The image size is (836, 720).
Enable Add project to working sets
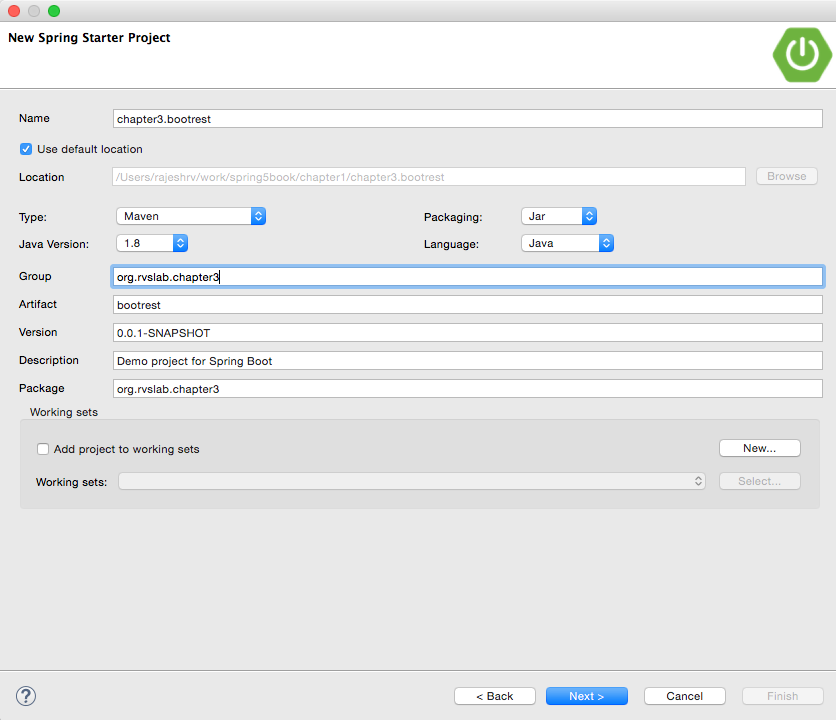(43, 449)
